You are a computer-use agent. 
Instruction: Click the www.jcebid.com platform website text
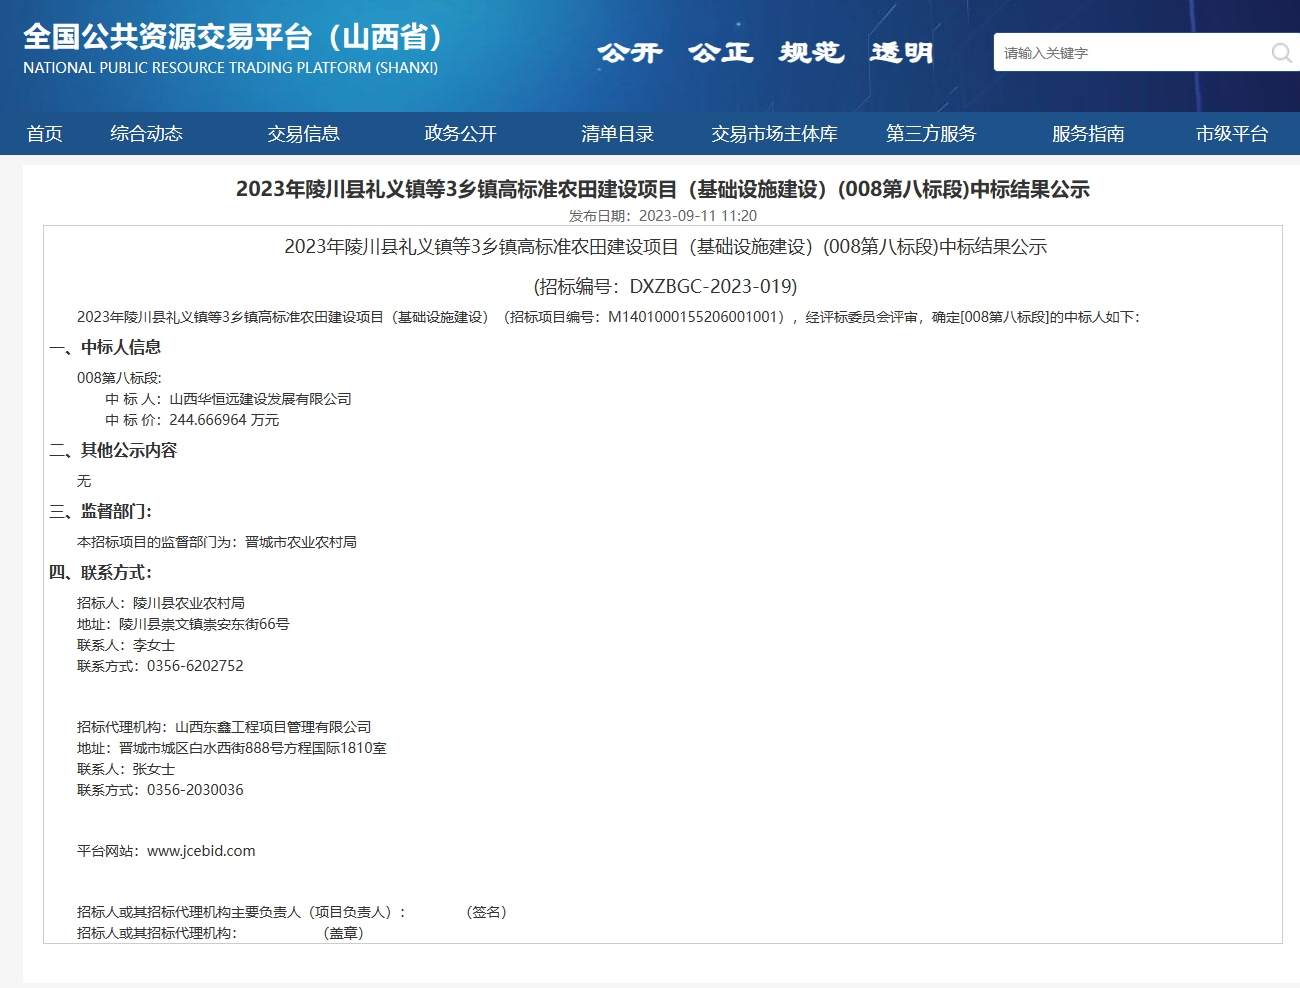[201, 851]
